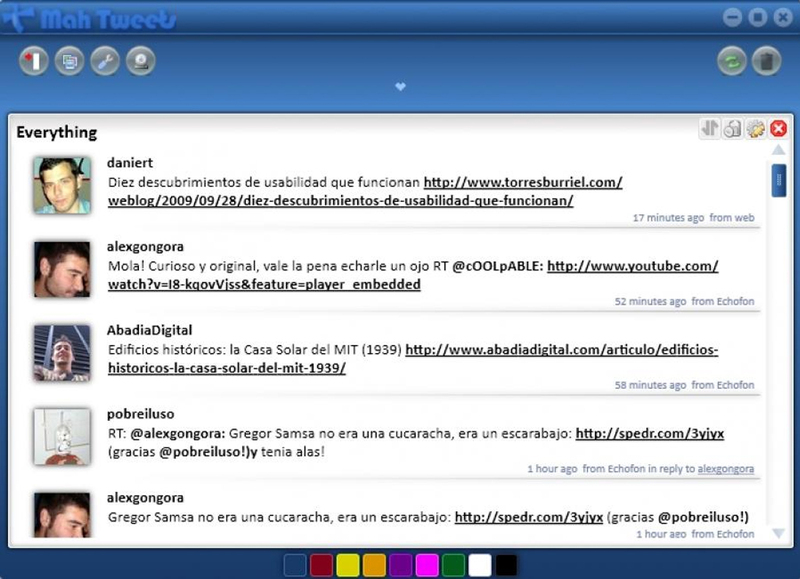Click username daniert

(130, 163)
